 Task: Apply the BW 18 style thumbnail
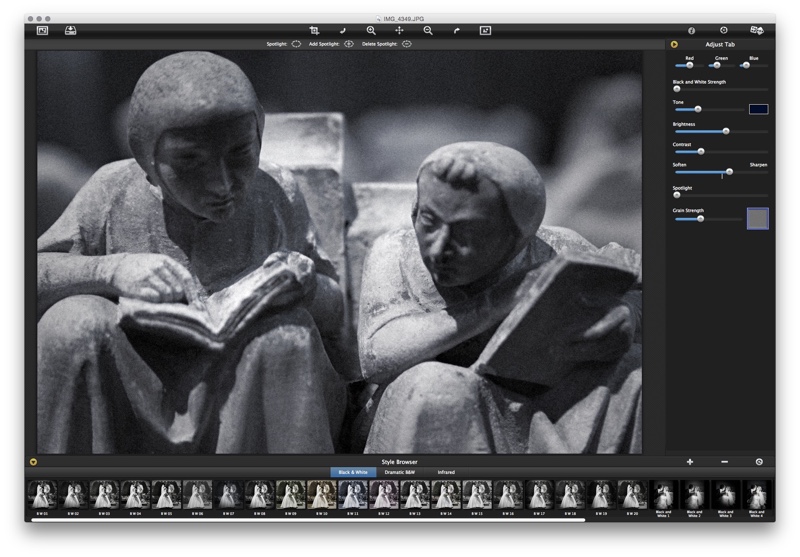coord(570,495)
